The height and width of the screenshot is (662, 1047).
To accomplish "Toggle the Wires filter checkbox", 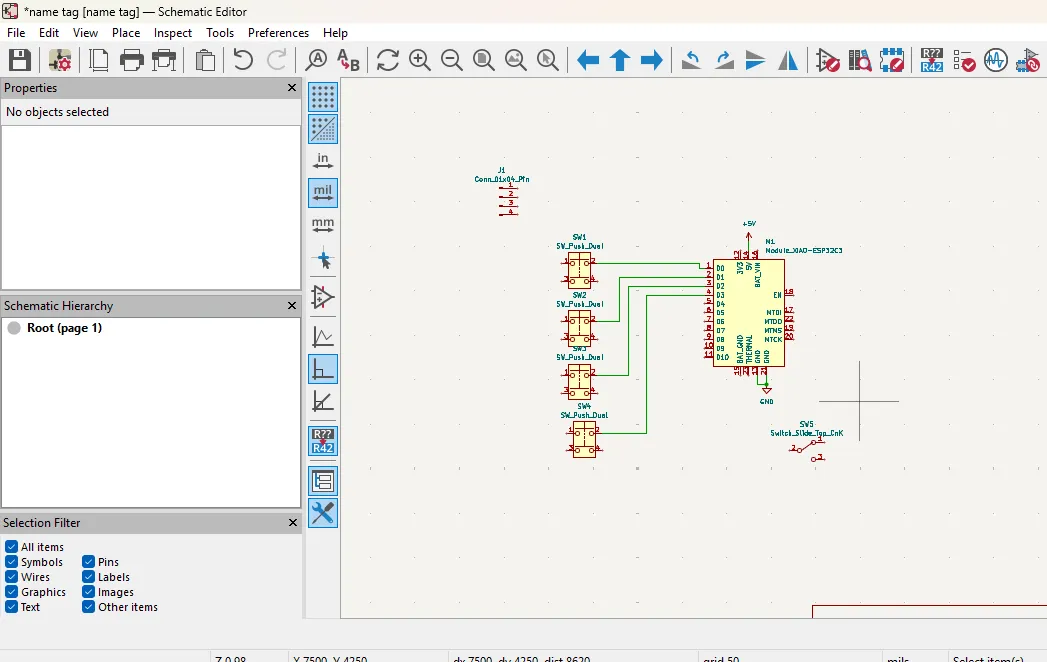I will click(x=12, y=577).
